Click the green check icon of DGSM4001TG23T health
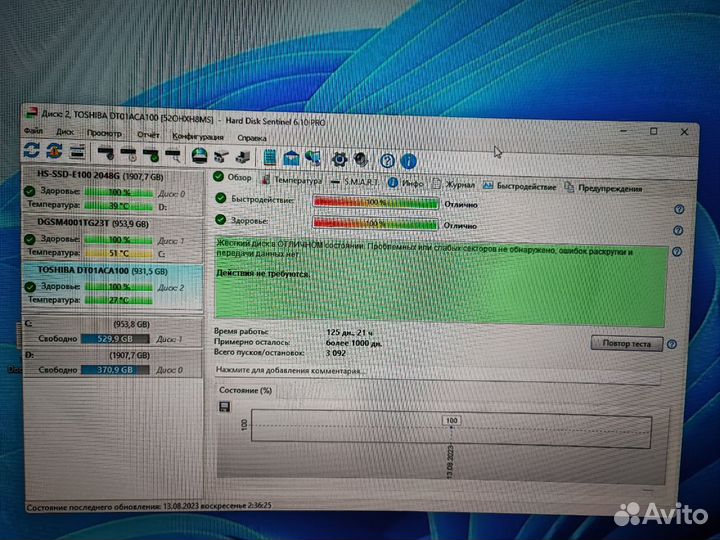Viewport: 720px width, 540px height. click(30, 239)
